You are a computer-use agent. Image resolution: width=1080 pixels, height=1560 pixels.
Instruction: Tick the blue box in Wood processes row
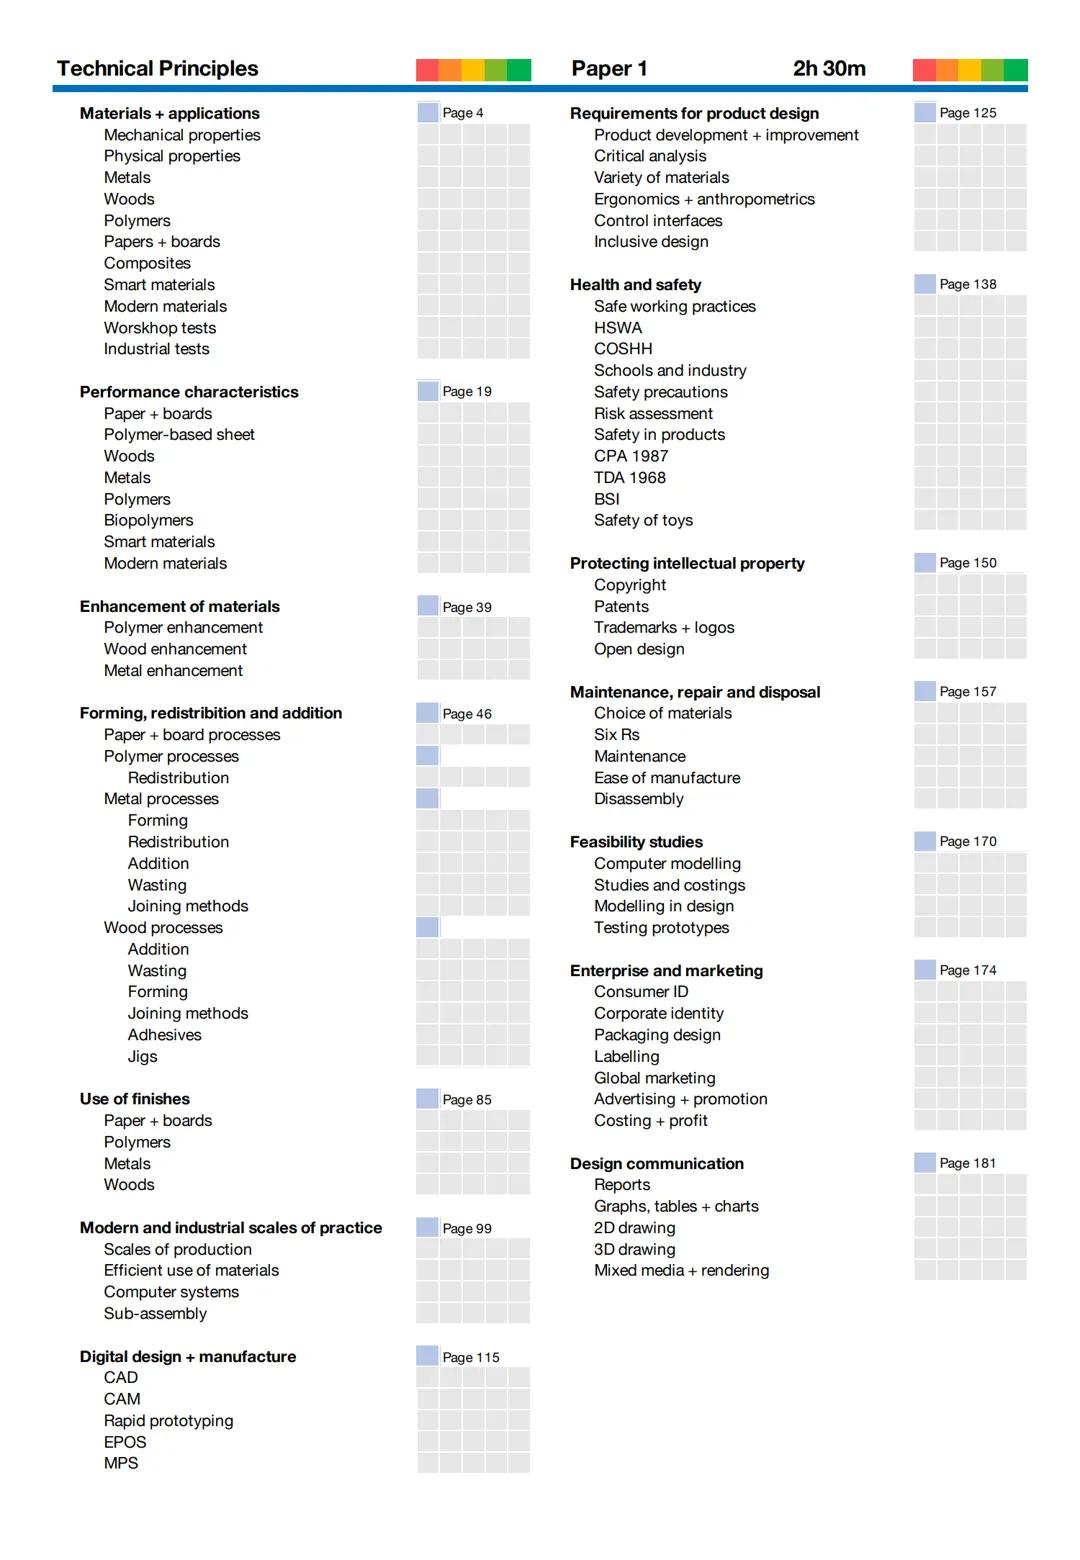coord(428,927)
